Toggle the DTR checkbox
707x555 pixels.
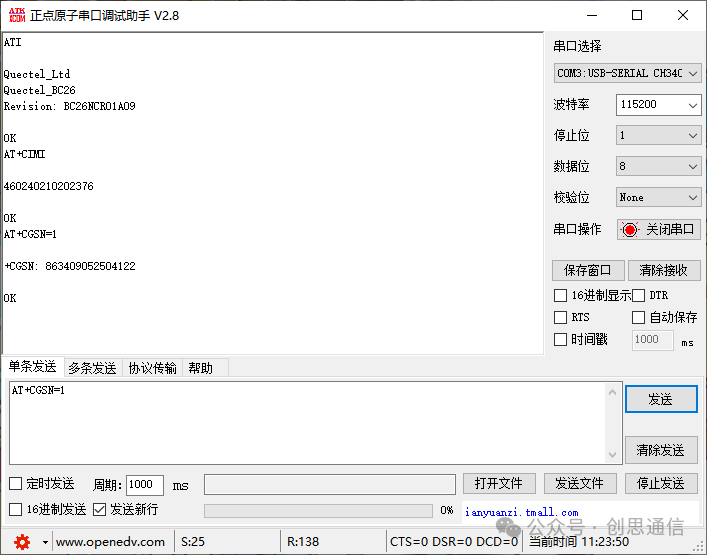638,296
